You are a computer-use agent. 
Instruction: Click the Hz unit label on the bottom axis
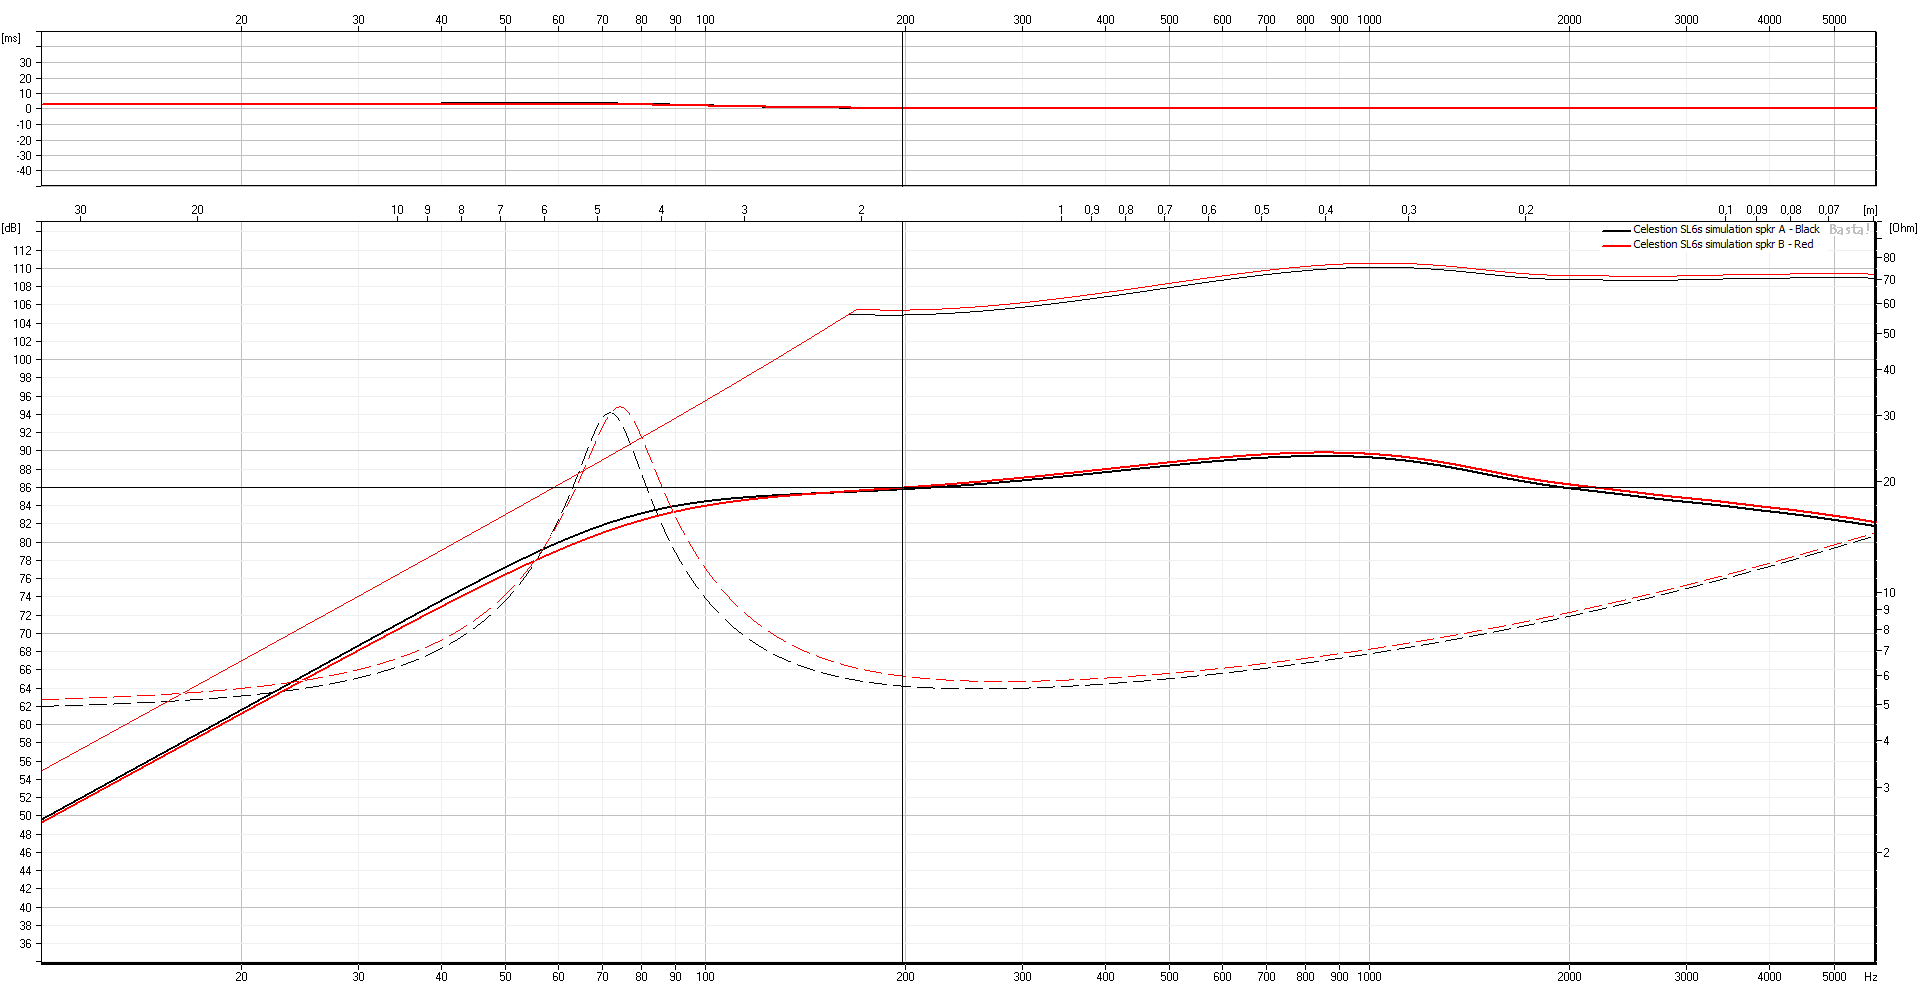(1870, 977)
